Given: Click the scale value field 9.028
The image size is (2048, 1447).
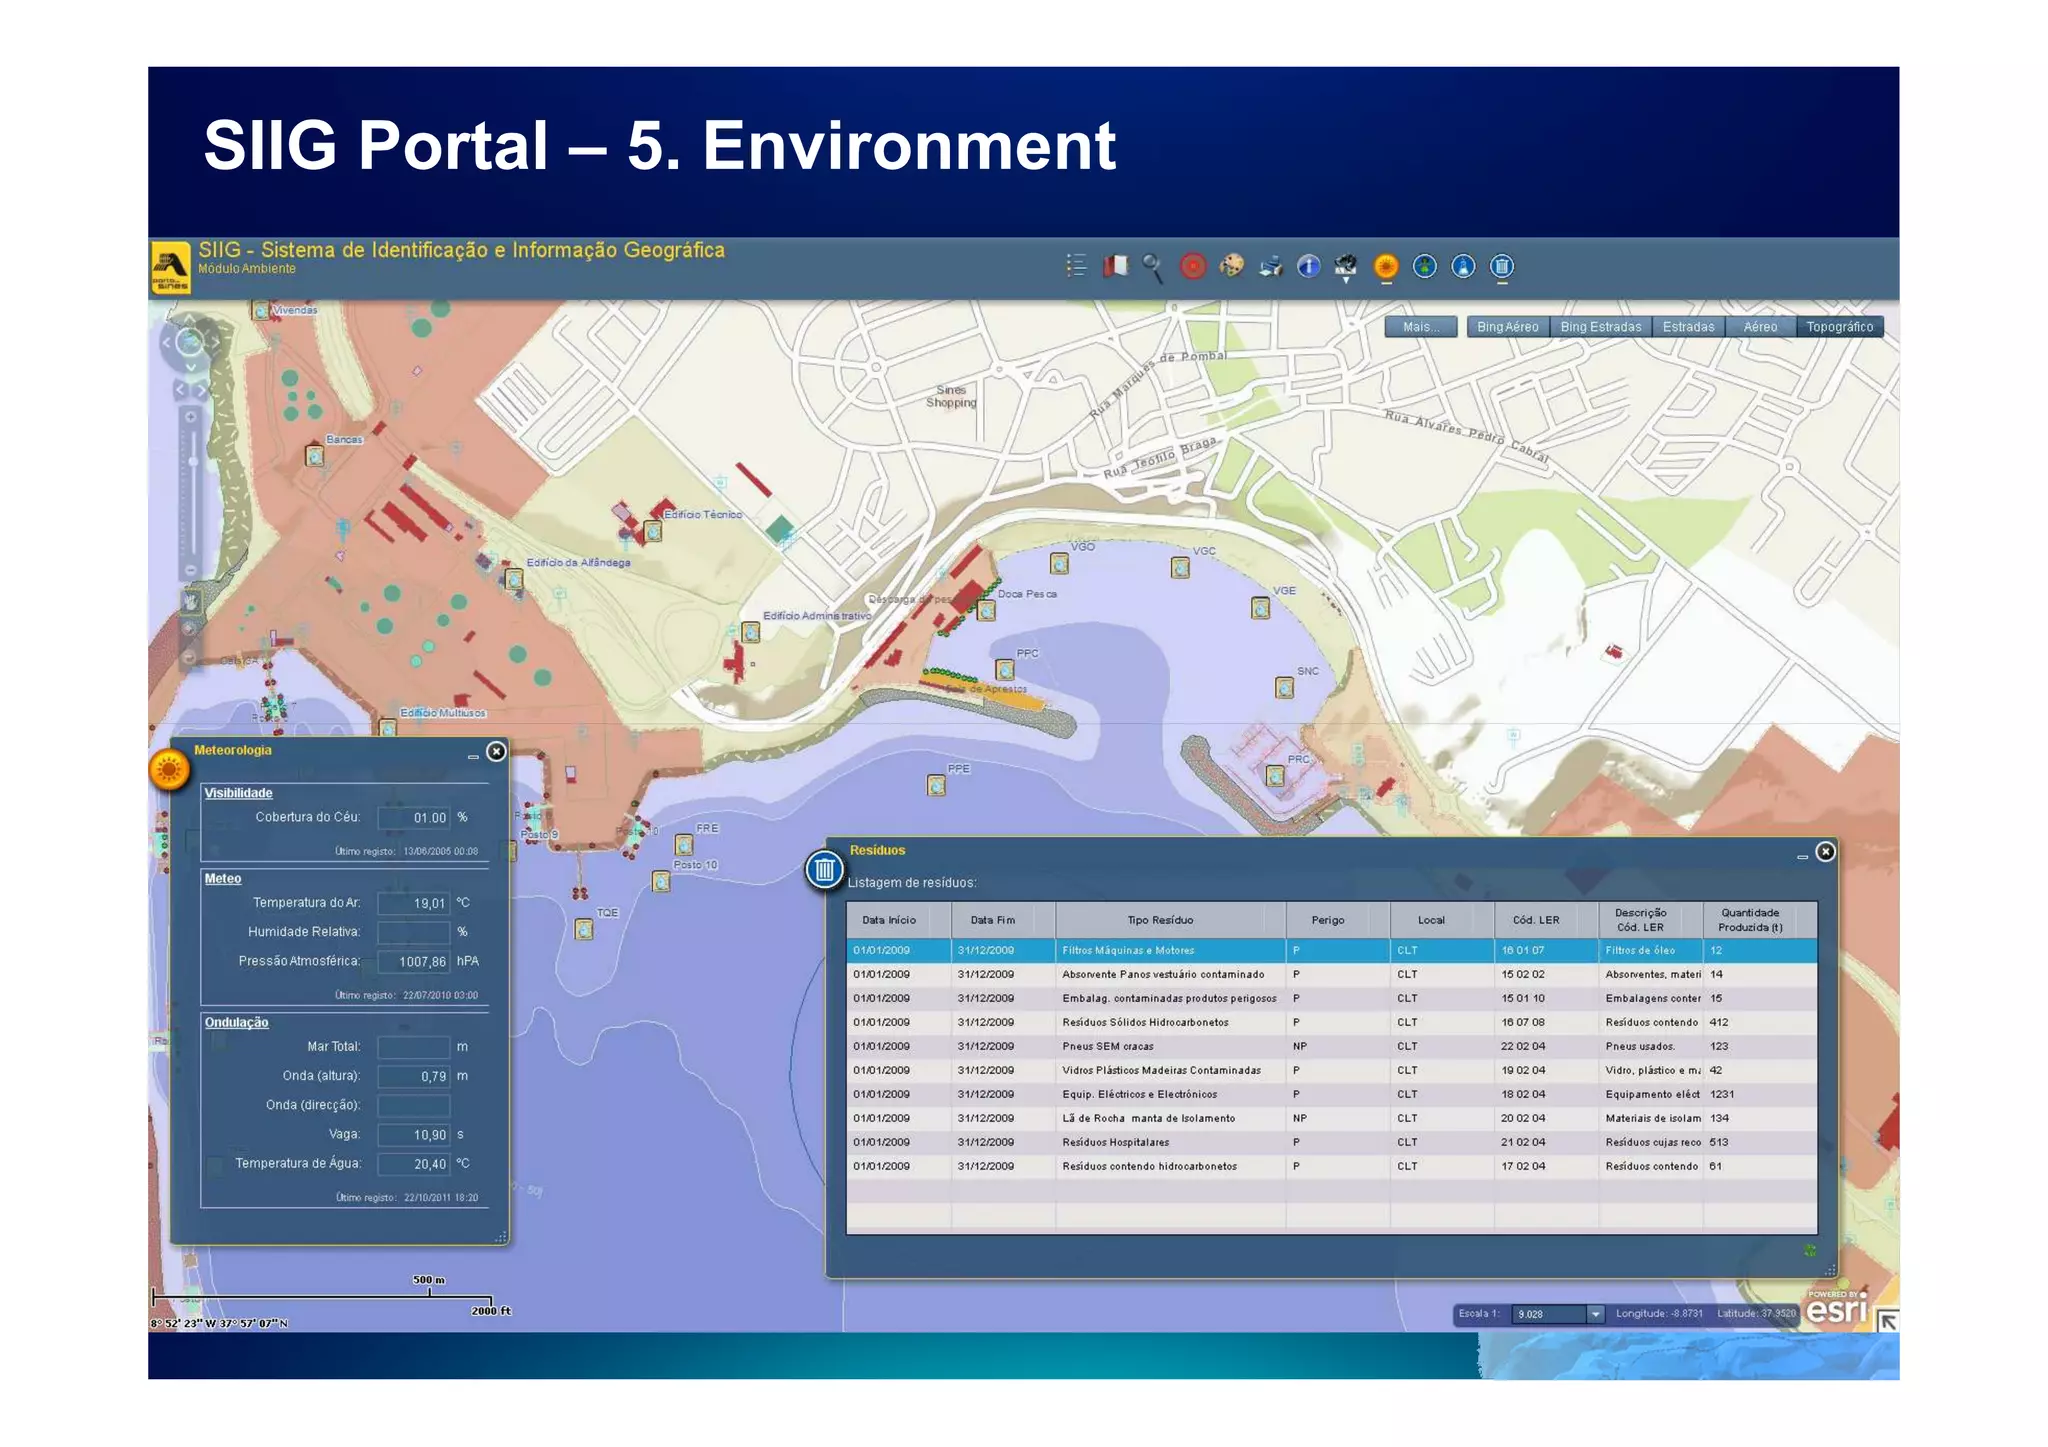Looking at the screenshot, I should (x=1549, y=1314).
